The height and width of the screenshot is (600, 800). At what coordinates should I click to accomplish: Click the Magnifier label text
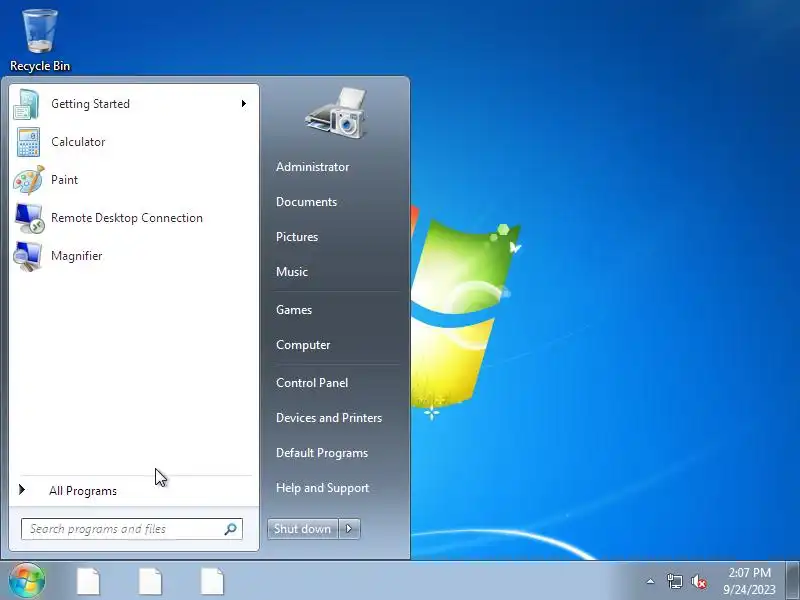pyautogui.click(x=77, y=256)
